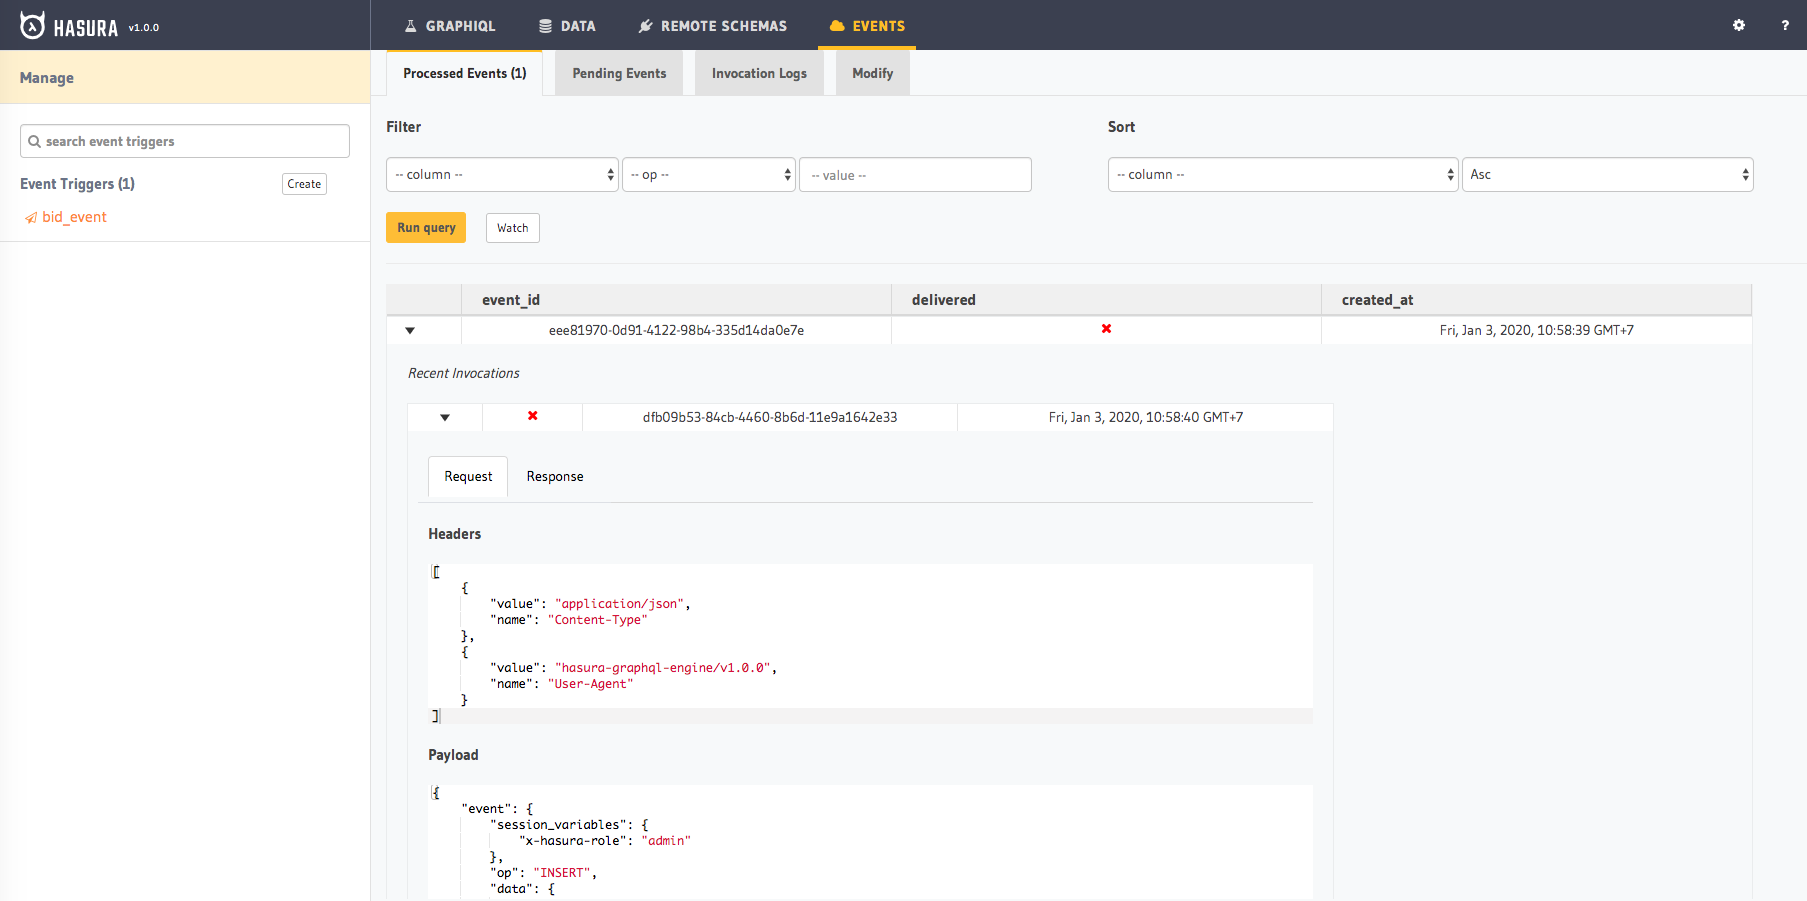Switch to the GraphiQL menu
1807x901 pixels.
tap(449, 26)
